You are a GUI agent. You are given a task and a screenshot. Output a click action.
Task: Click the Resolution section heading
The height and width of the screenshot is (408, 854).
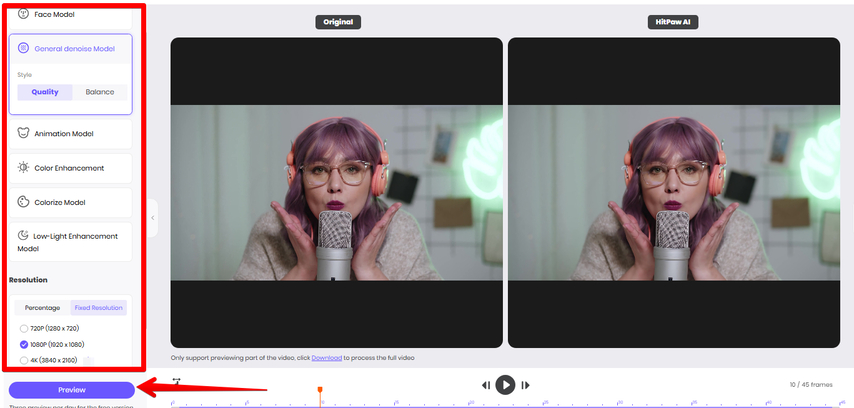(28, 280)
